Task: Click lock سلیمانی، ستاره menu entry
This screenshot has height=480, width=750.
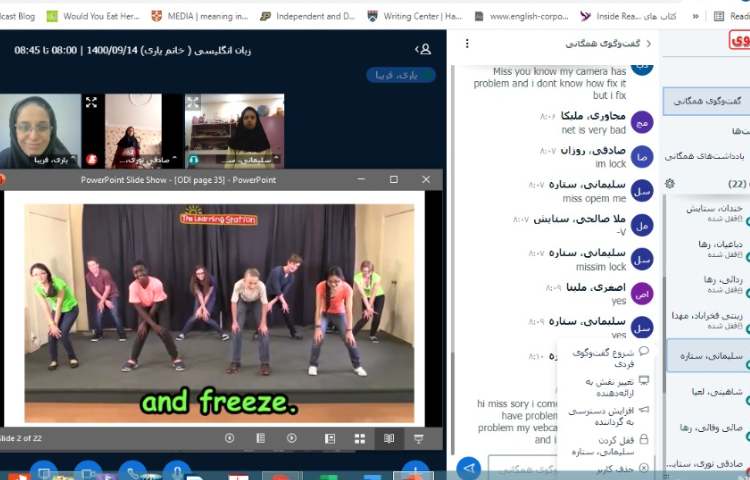Action: 605,445
